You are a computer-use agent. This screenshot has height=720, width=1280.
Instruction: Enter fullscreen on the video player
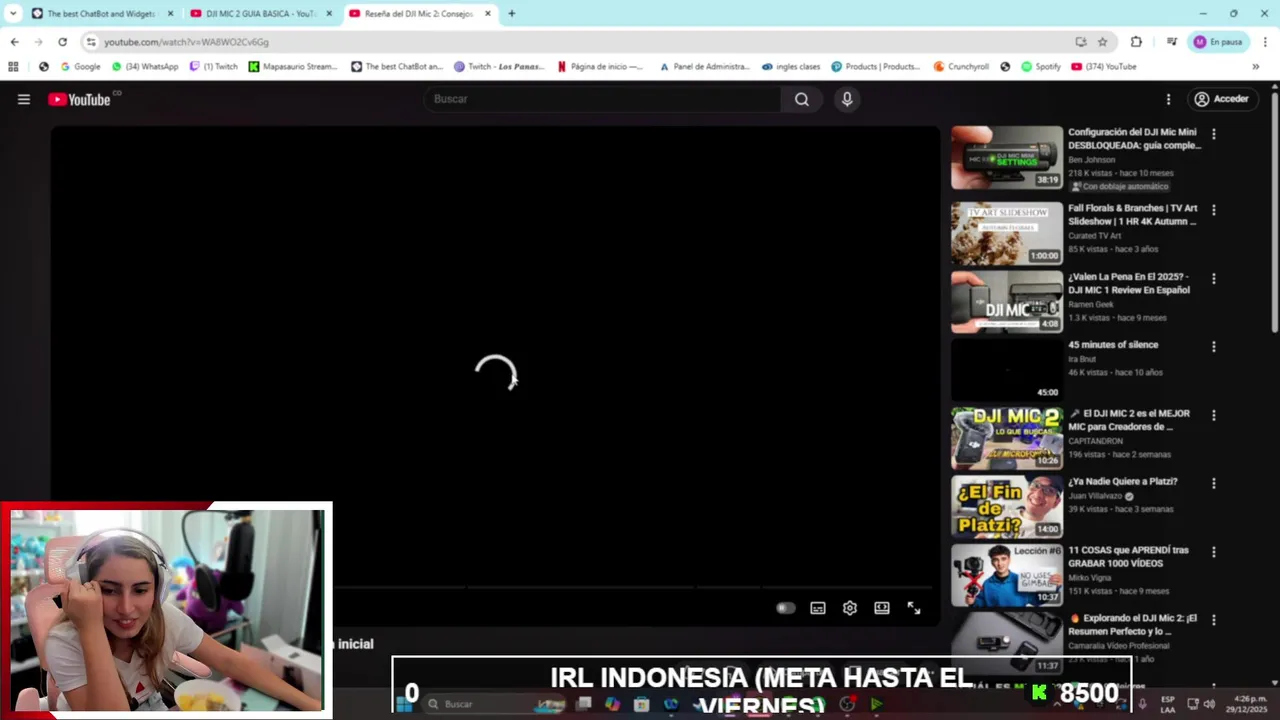pyautogui.click(x=914, y=608)
